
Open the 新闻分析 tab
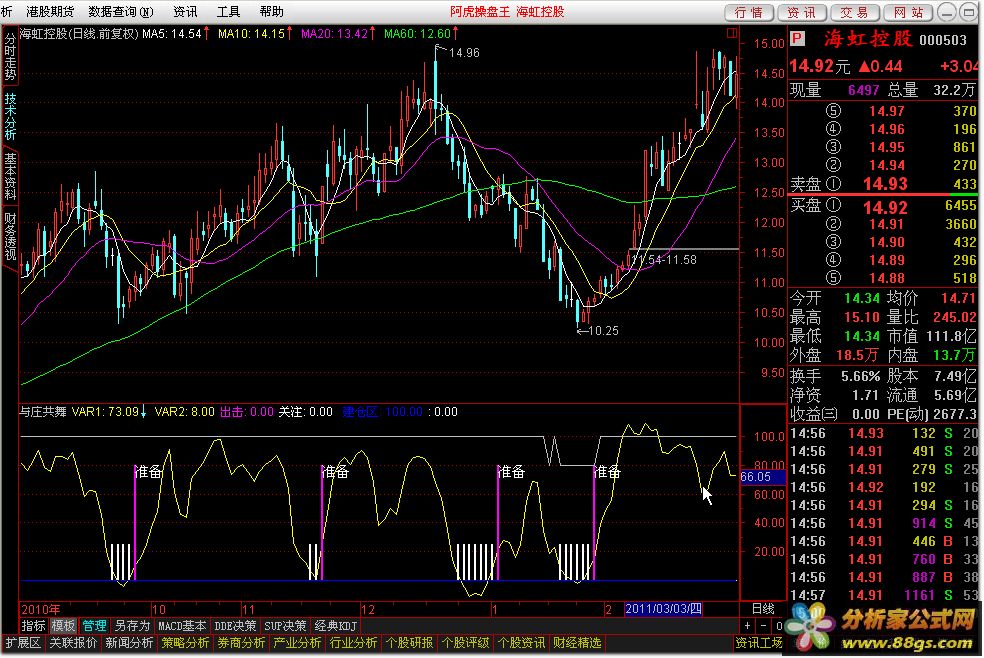[x=129, y=642]
